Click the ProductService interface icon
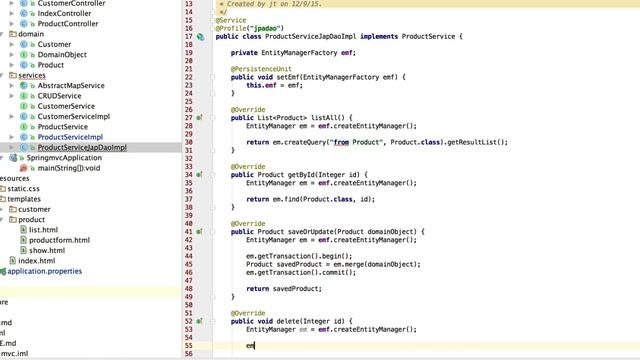Screen dimensions: 640x360 pos(24,127)
